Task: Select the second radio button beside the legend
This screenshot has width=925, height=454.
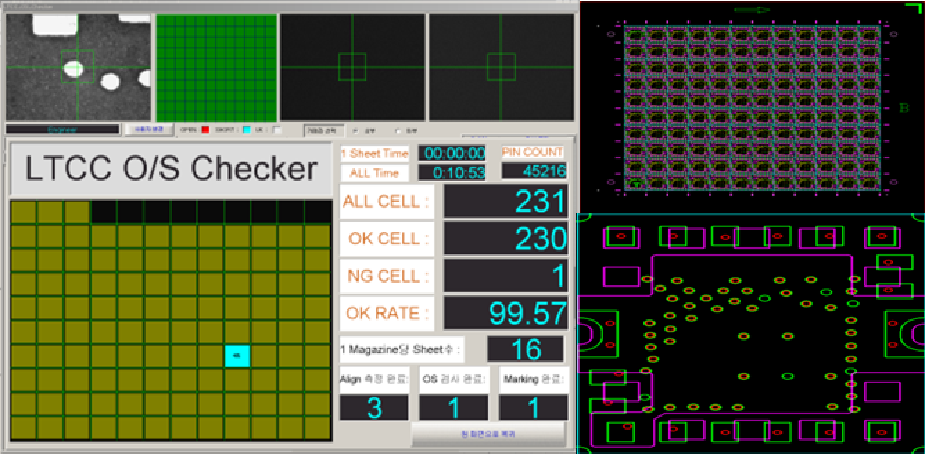Action: 399,130
